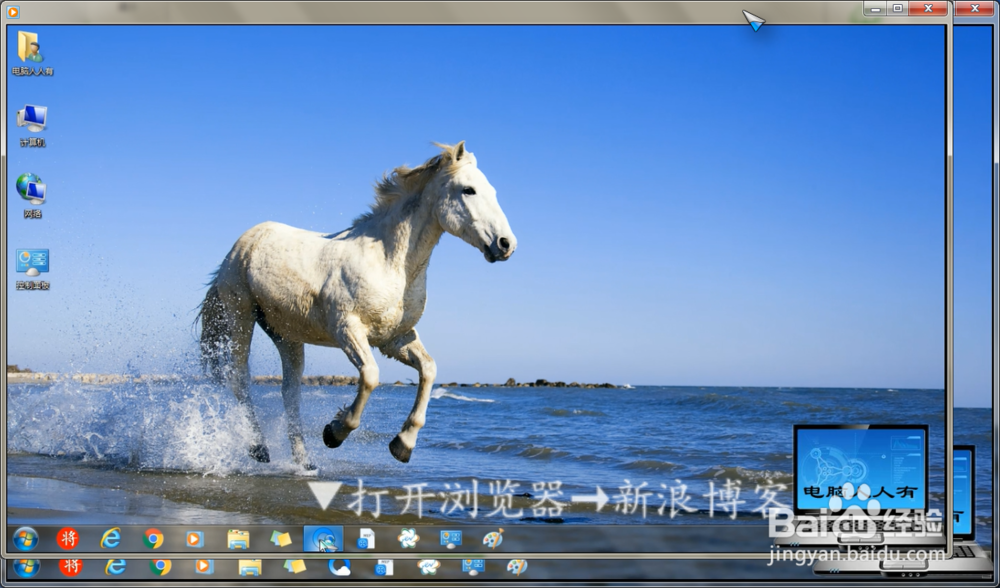1000x588 pixels.
Task: Close the front player window
Action: point(929,8)
